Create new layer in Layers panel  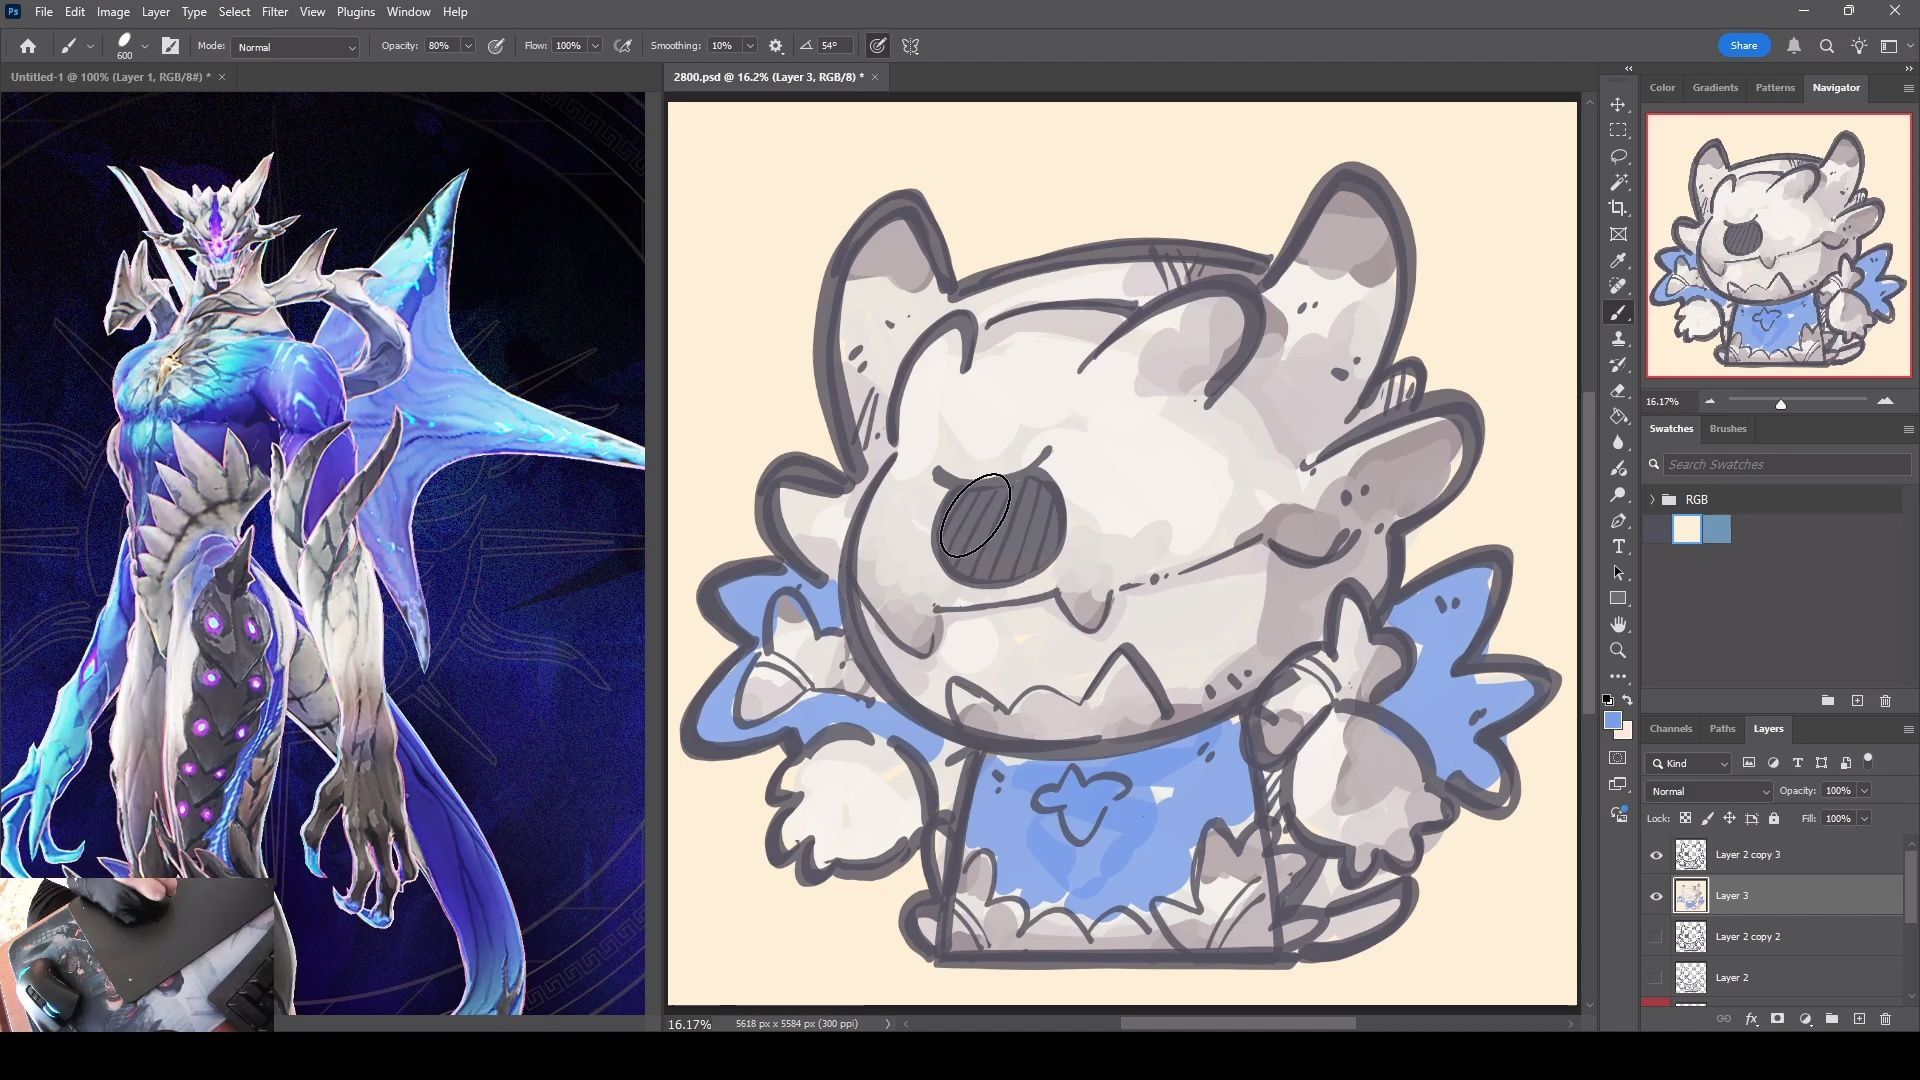click(1859, 1019)
